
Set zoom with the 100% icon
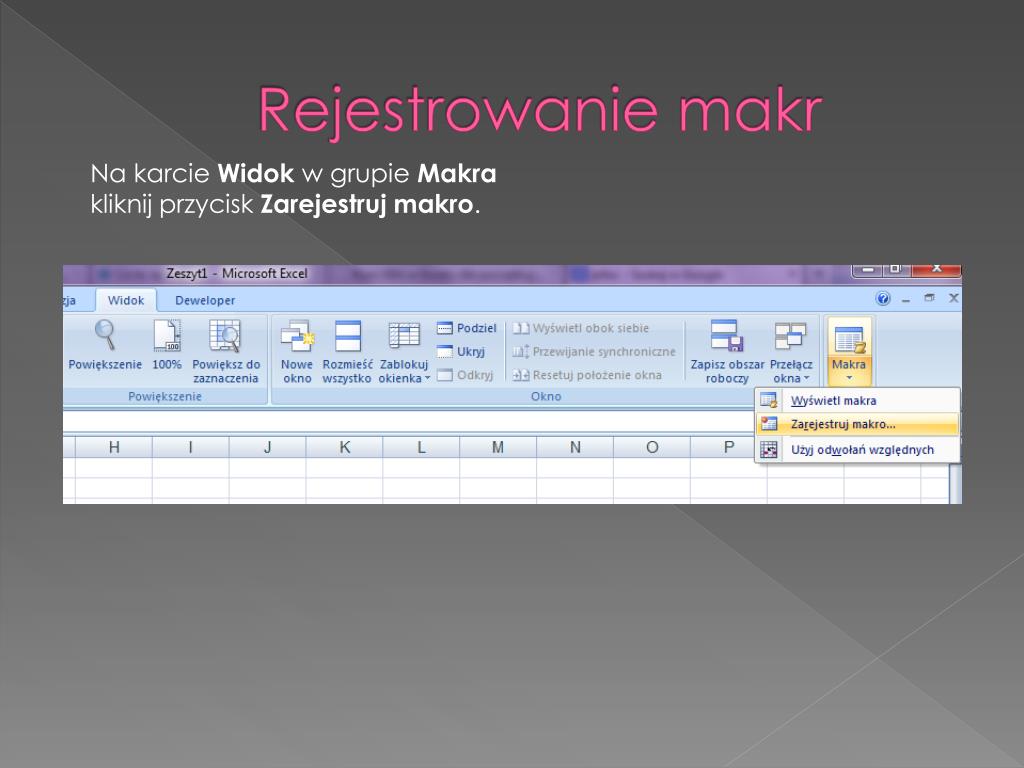point(167,336)
